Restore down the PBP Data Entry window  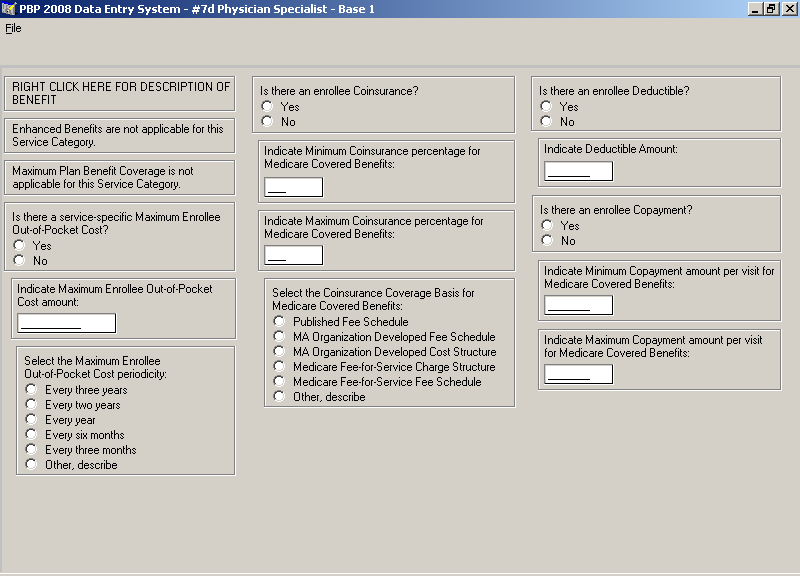click(771, 9)
